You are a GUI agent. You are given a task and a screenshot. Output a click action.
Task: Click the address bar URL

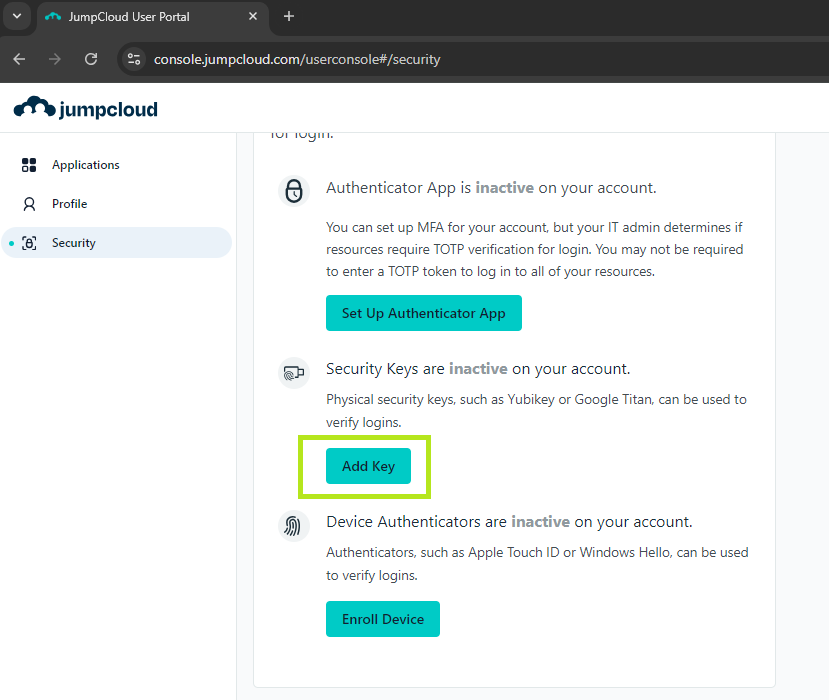(297, 59)
